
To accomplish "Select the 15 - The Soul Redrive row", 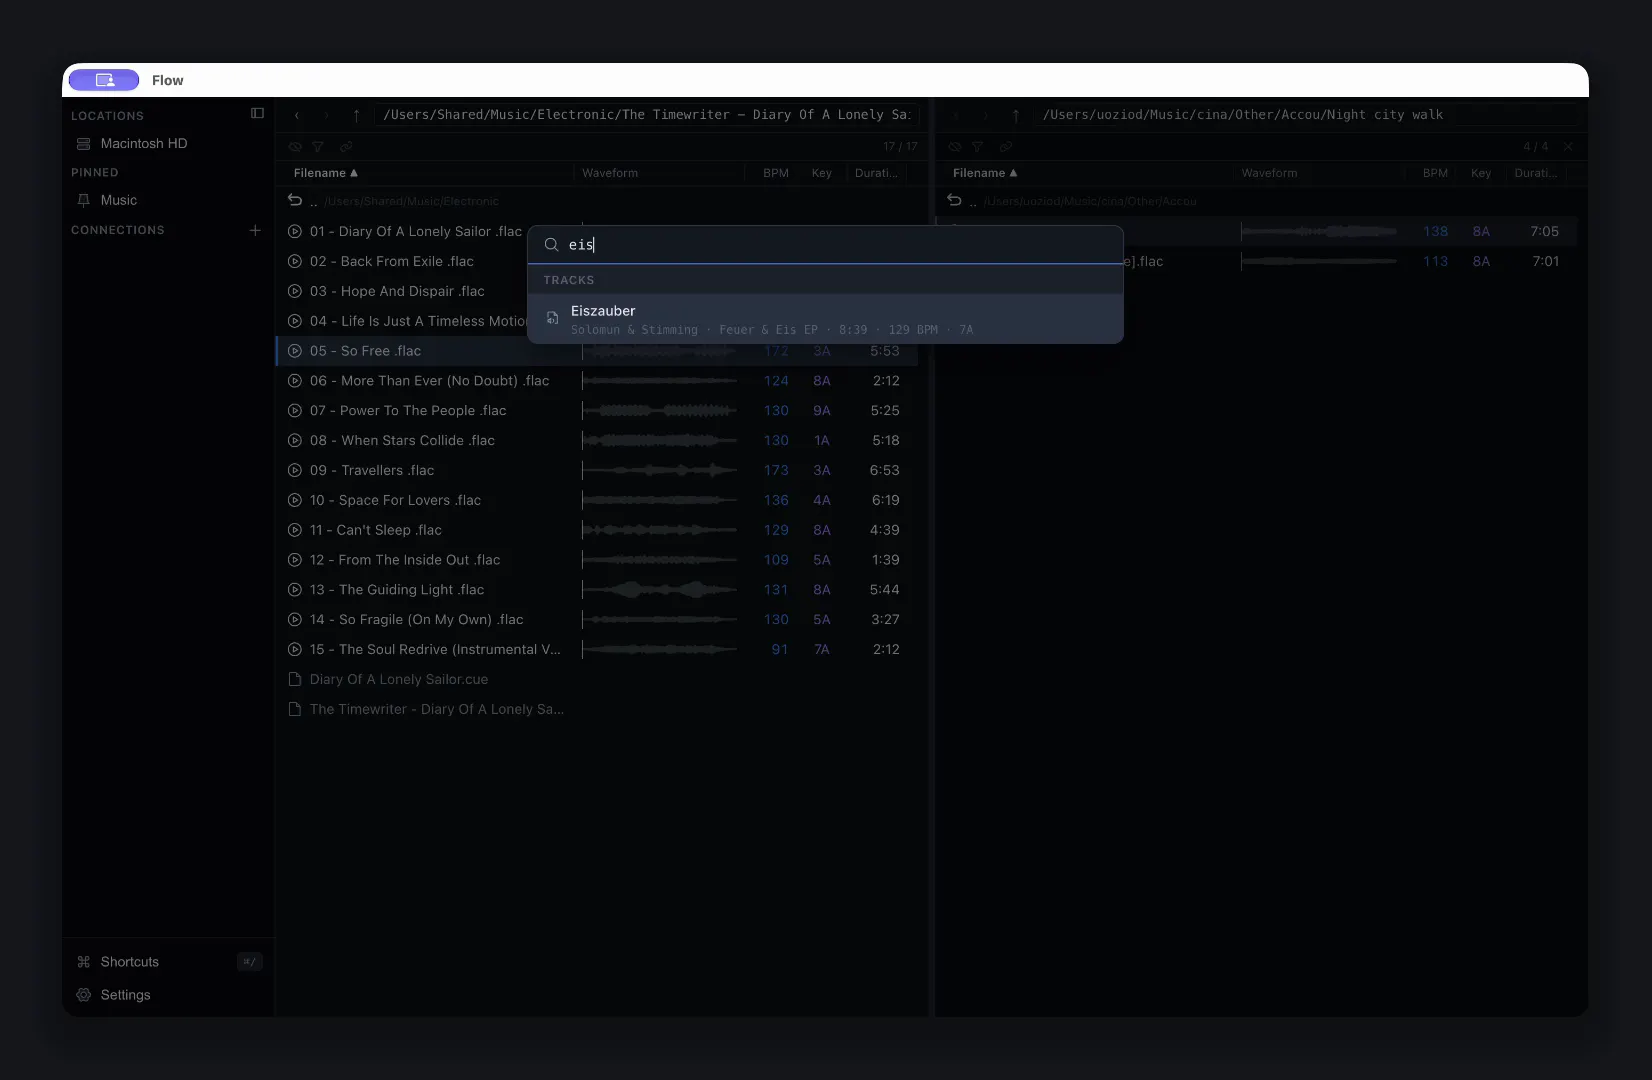I will (x=597, y=650).
